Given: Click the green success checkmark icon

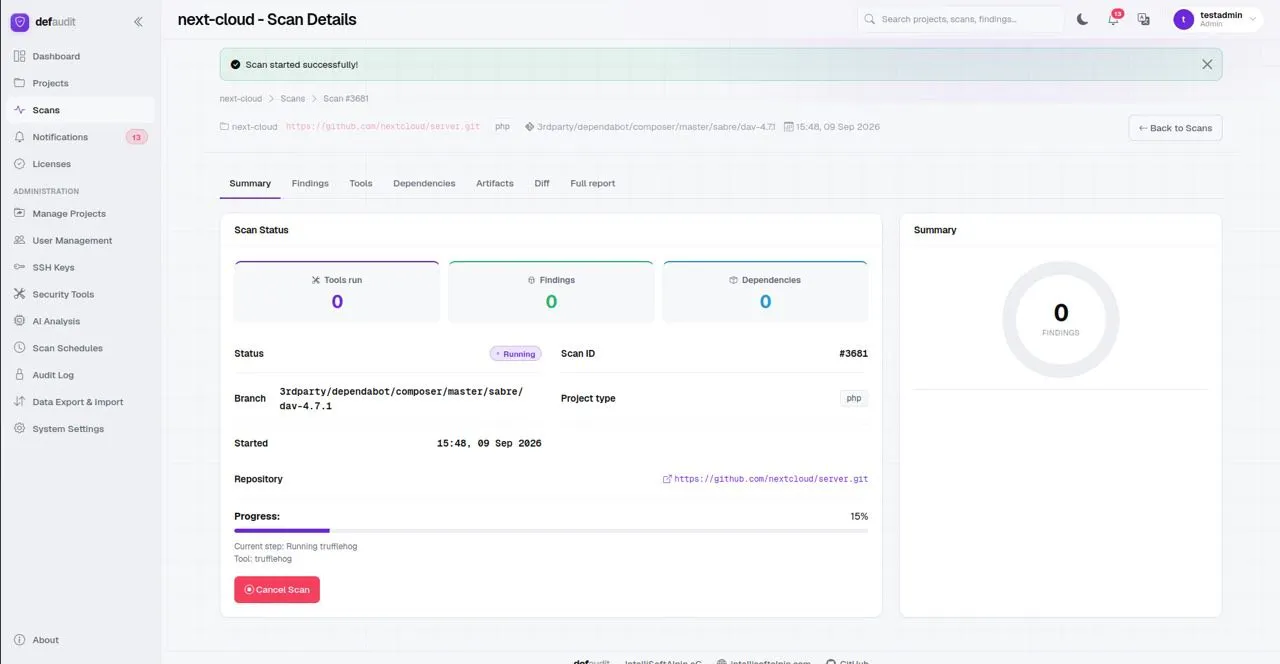Looking at the screenshot, I should coord(235,64).
